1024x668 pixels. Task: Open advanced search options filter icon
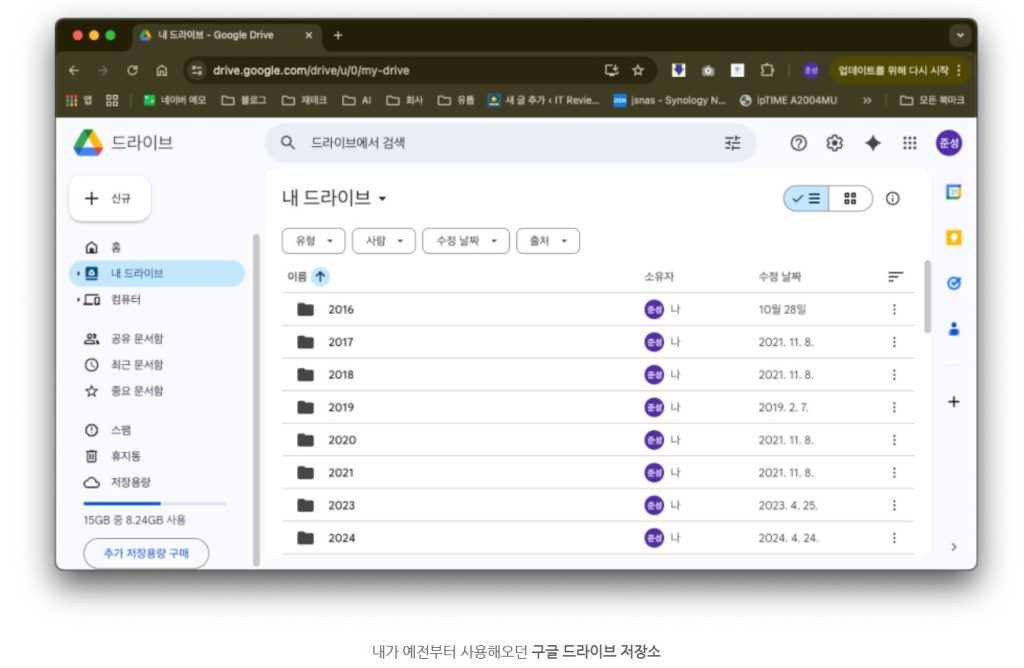click(x=733, y=143)
